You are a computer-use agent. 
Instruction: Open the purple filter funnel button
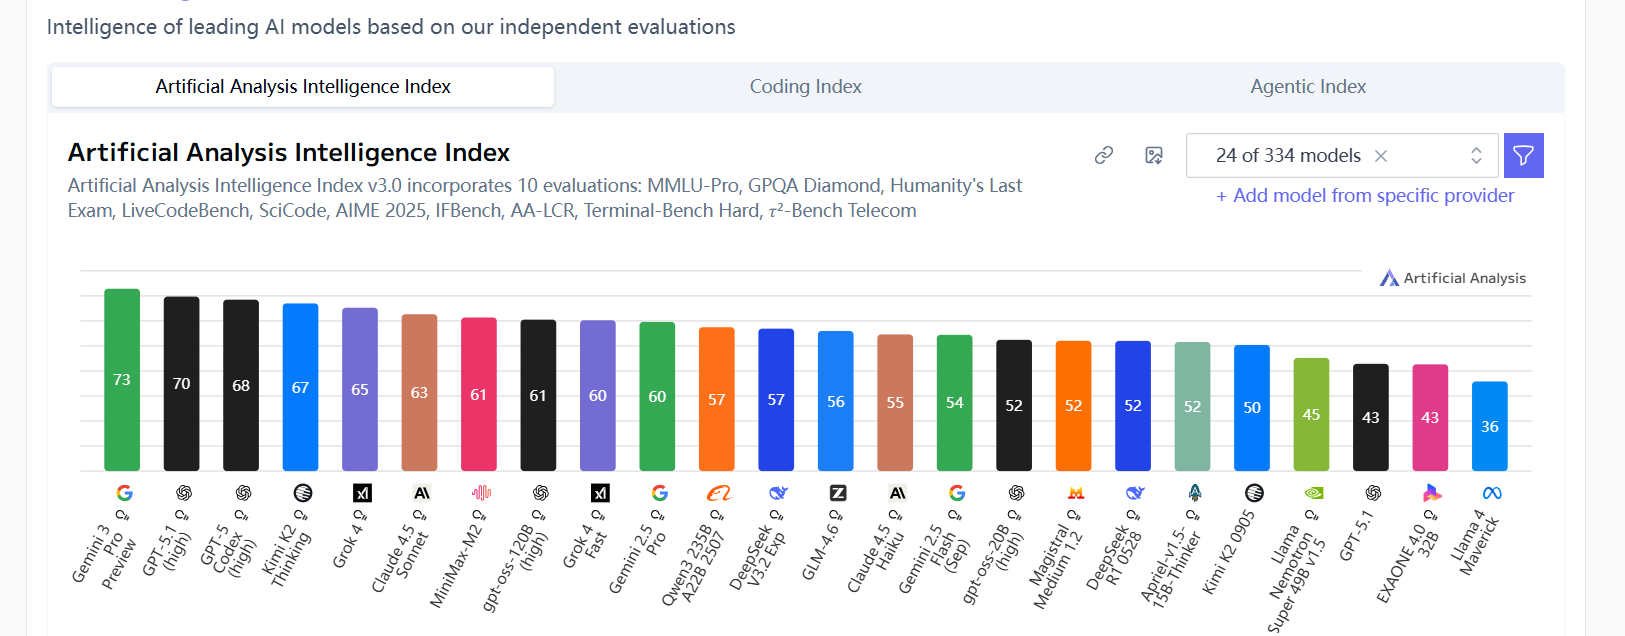click(x=1523, y=155)
